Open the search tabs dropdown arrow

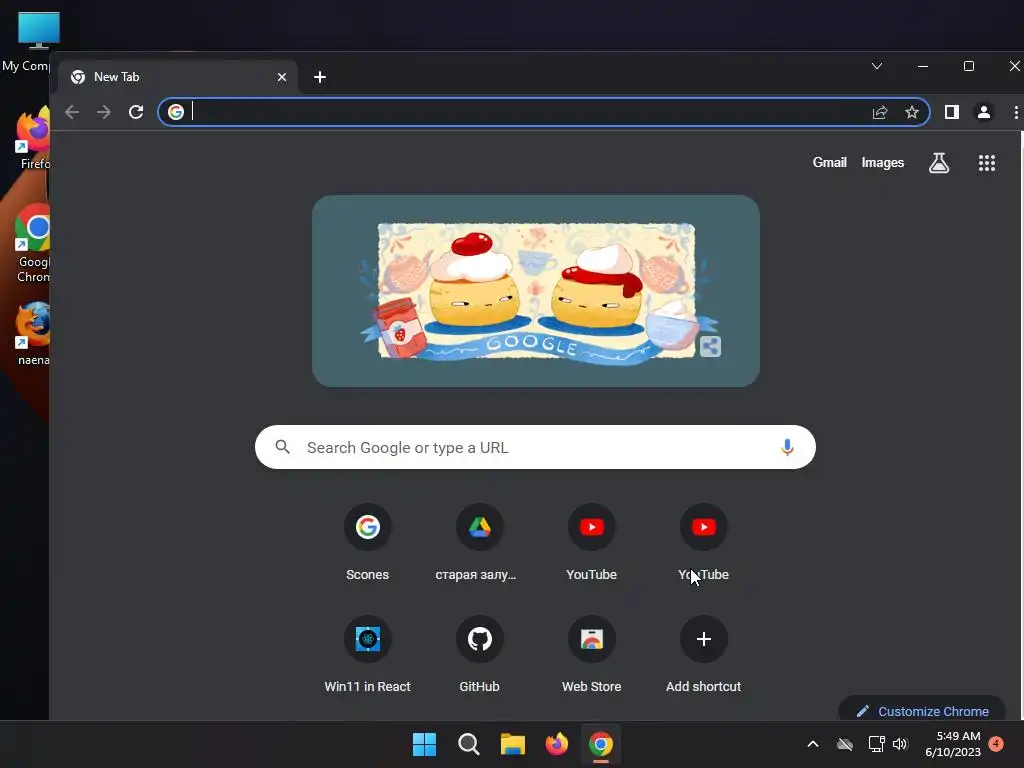pos(877,66)
